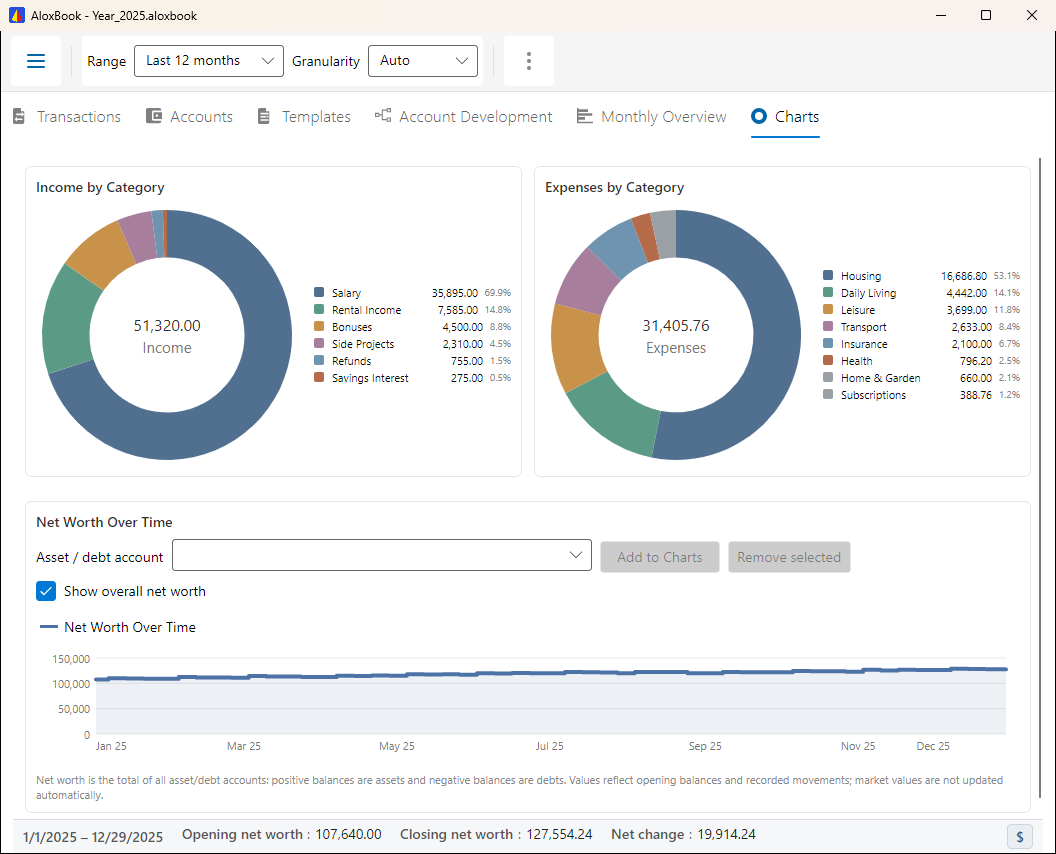Click the Add to Charts button

(659, 557)
